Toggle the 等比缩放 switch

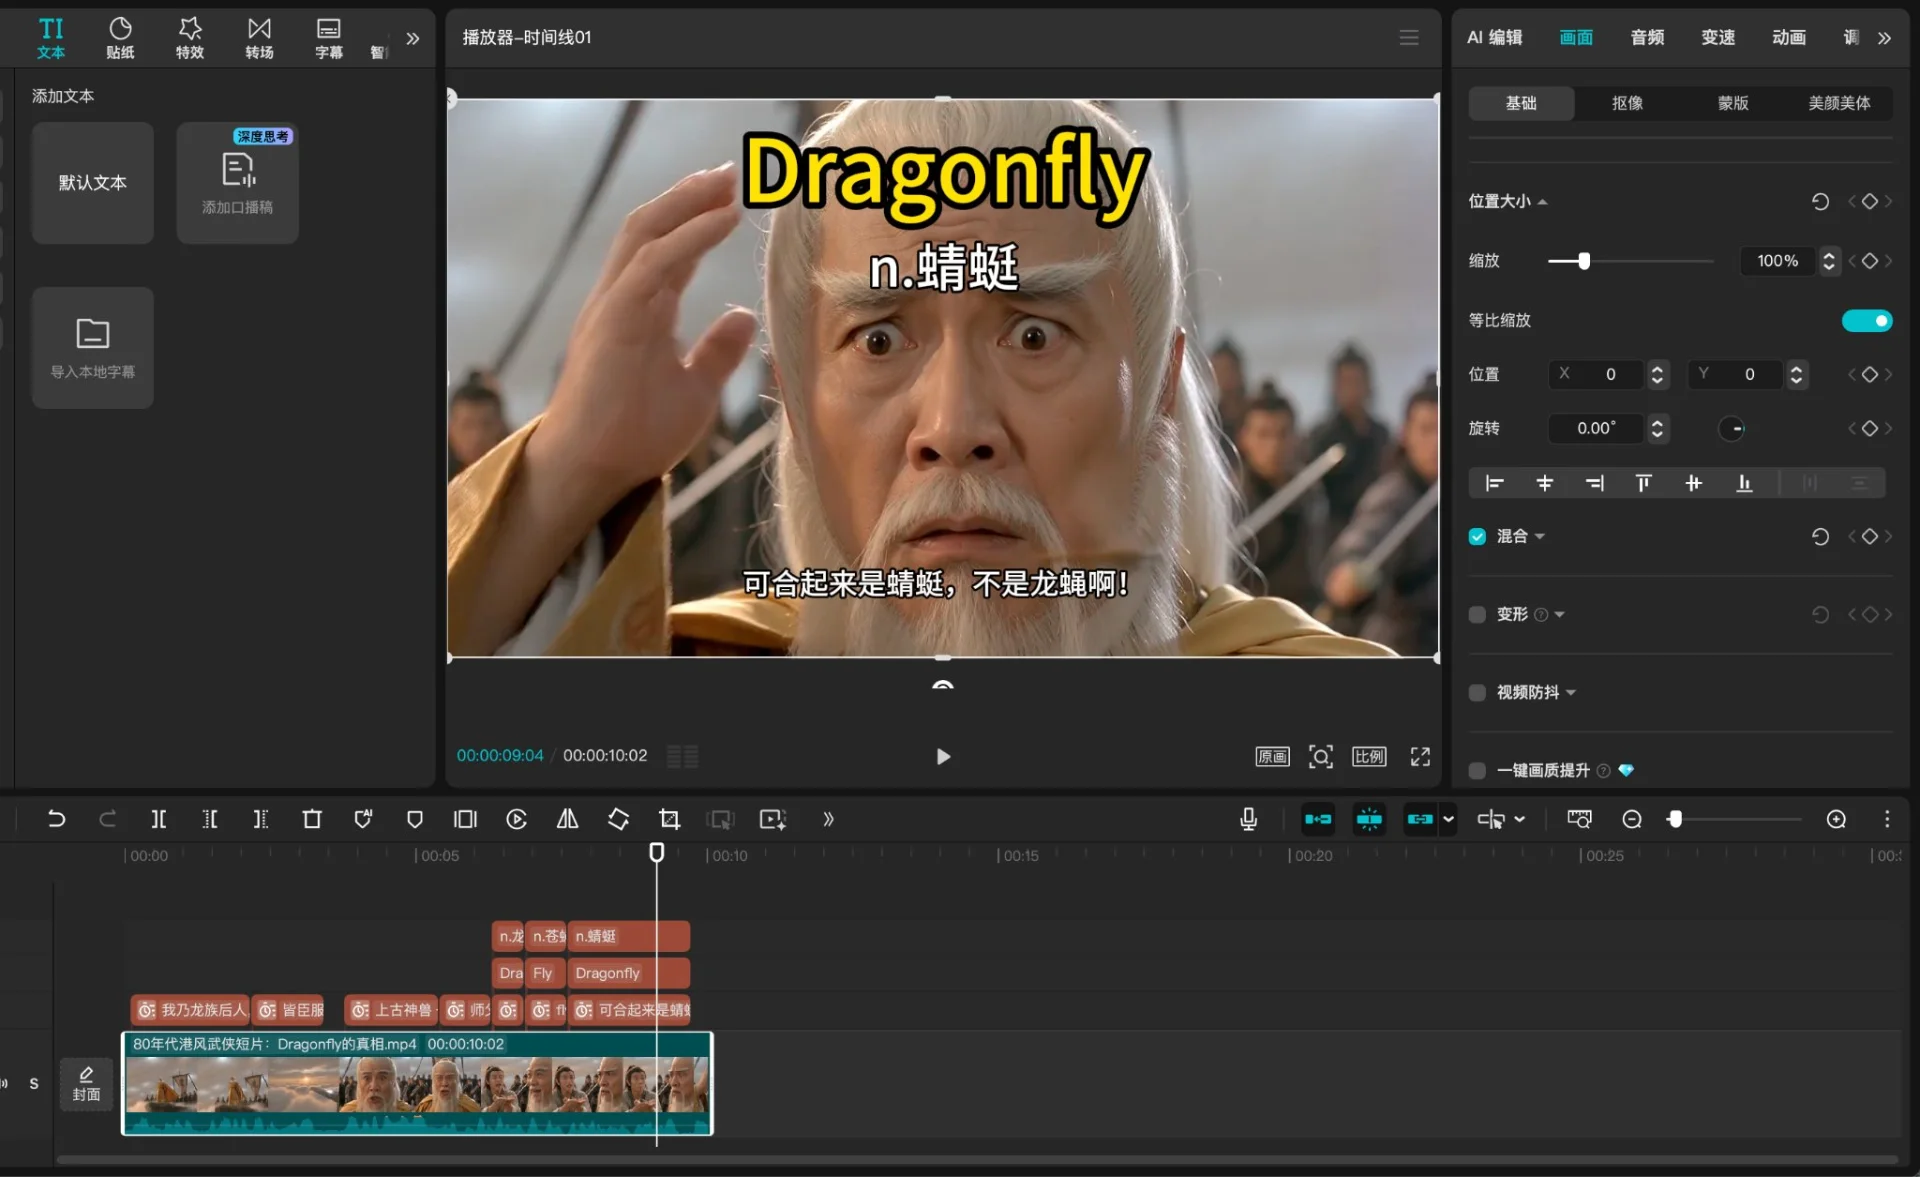click(x=1867, y=321)
